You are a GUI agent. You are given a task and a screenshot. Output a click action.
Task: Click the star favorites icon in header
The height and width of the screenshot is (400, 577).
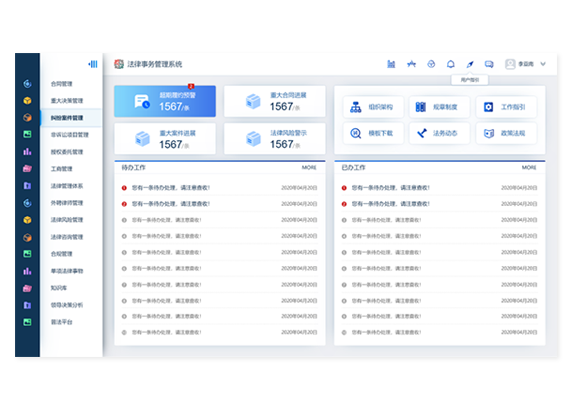coord(411,64)
